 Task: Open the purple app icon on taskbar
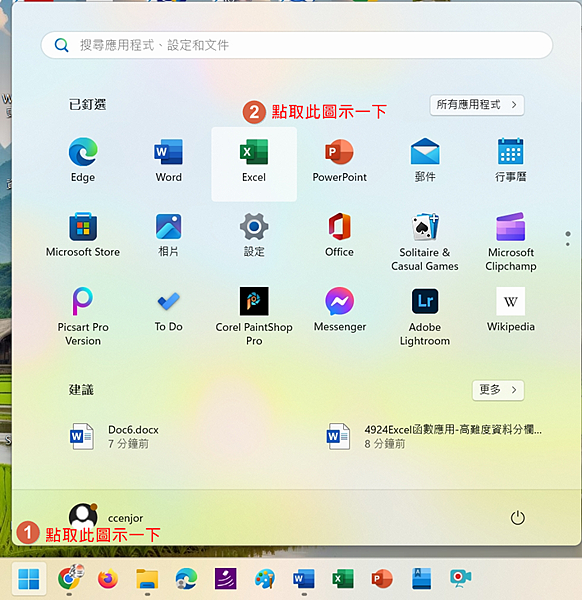[x=225, y=579]
